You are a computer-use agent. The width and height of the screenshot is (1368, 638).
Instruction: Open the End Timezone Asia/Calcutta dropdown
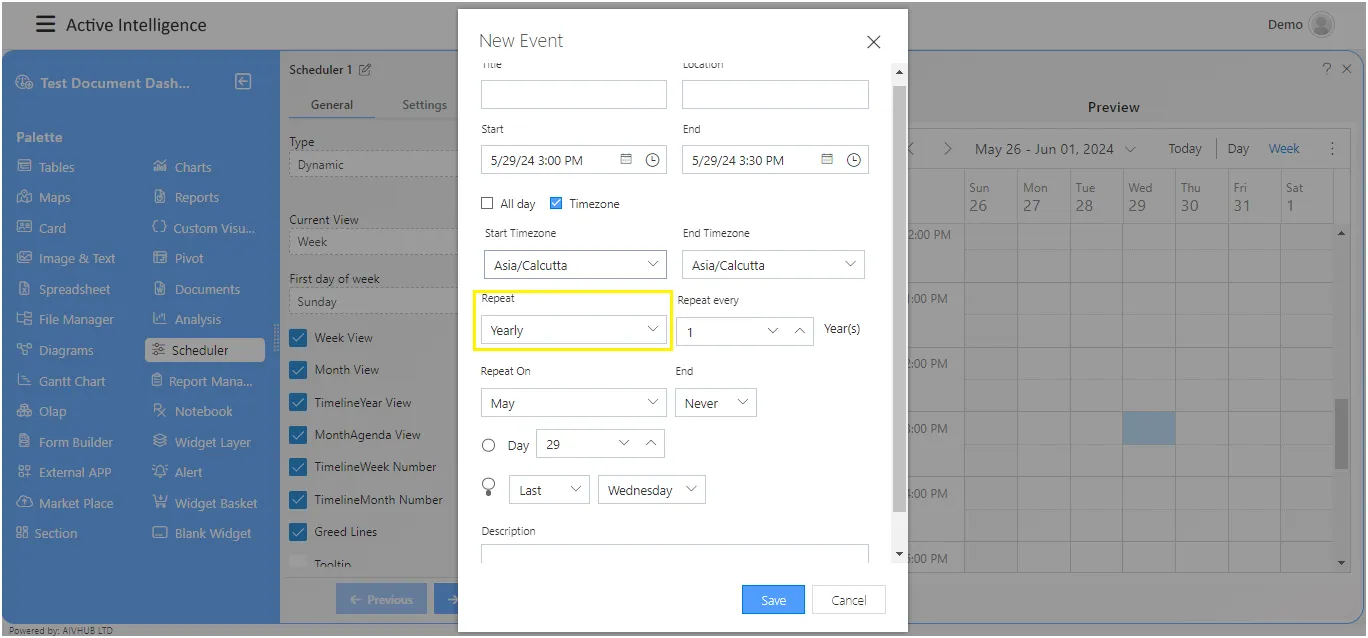[773, 264]
